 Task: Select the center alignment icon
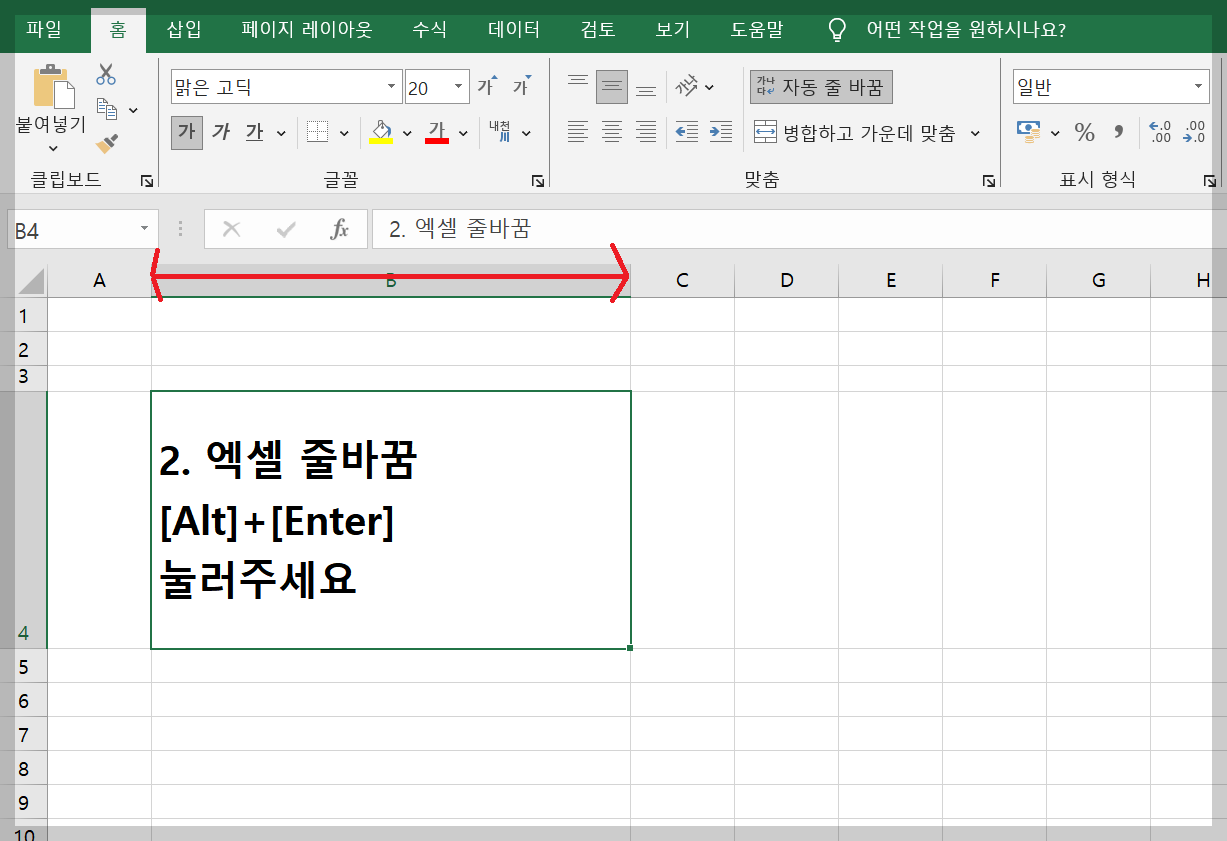[x=611, y=131]
